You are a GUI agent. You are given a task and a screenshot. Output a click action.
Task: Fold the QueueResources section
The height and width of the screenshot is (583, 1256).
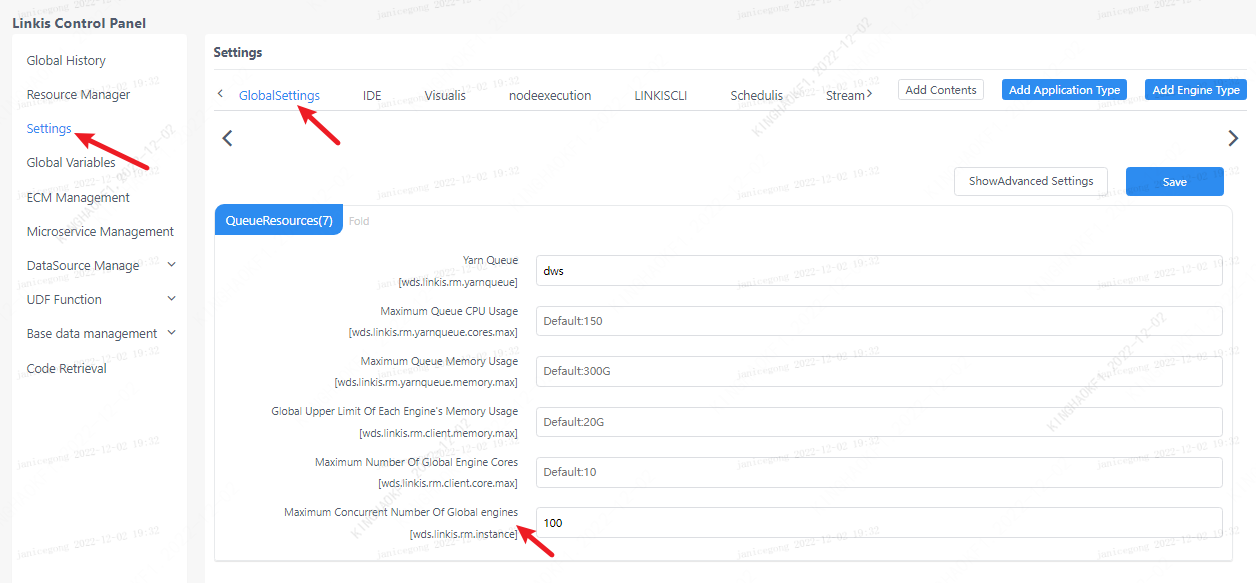[x=359, y=221]
